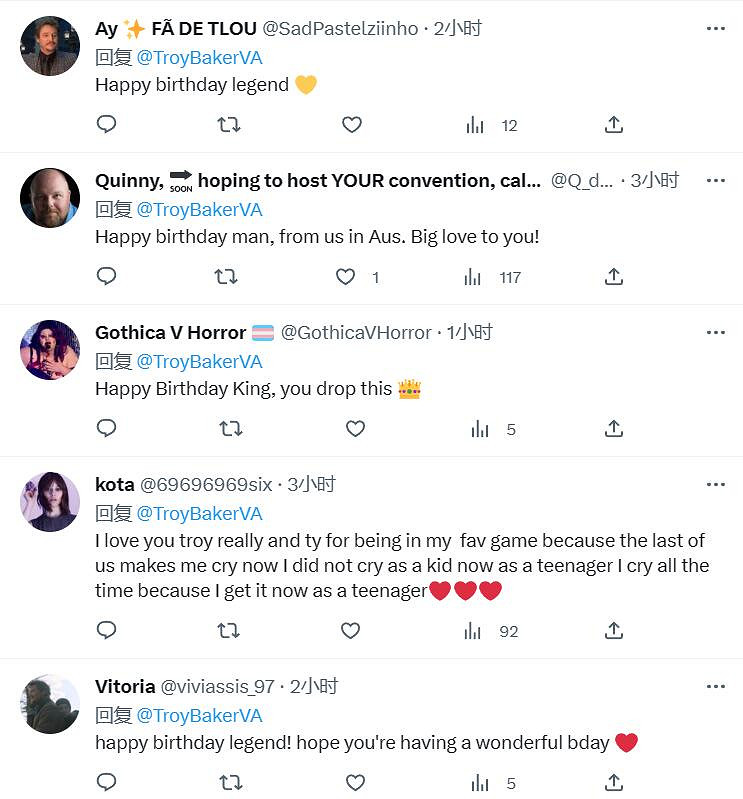The width and height of the screenshot is (743, 799).
Task: Expand more options for kota's tweet
Action: [716, 485]
